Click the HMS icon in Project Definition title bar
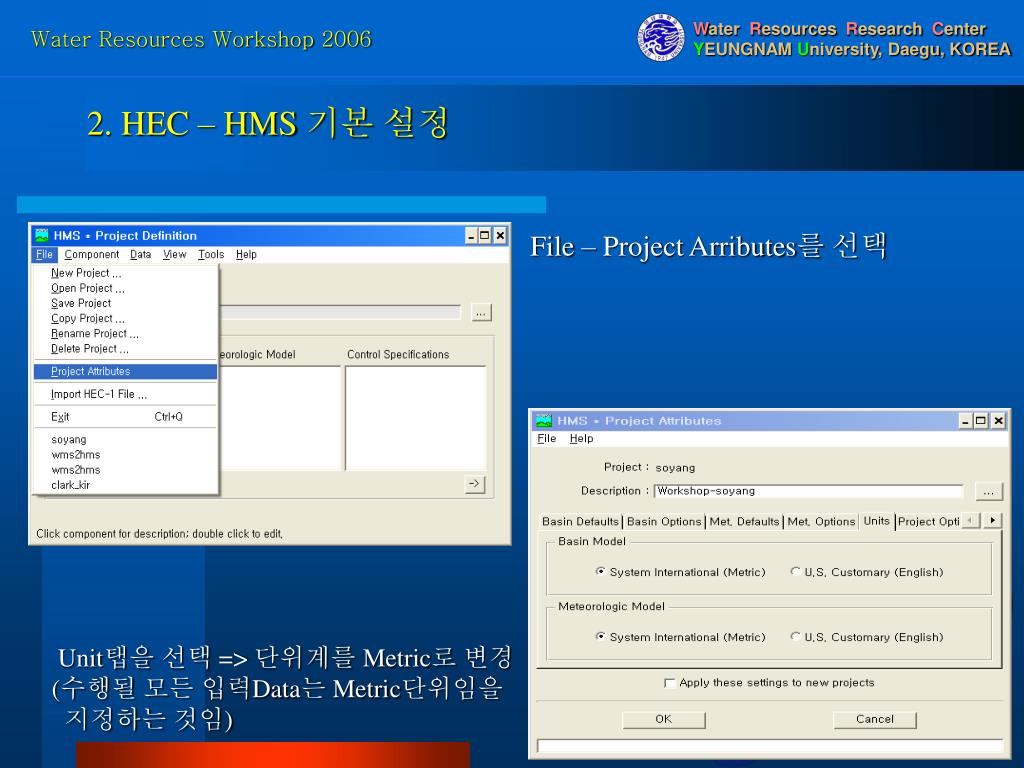This screenshot has height=768, width=1024. point(42,235)
